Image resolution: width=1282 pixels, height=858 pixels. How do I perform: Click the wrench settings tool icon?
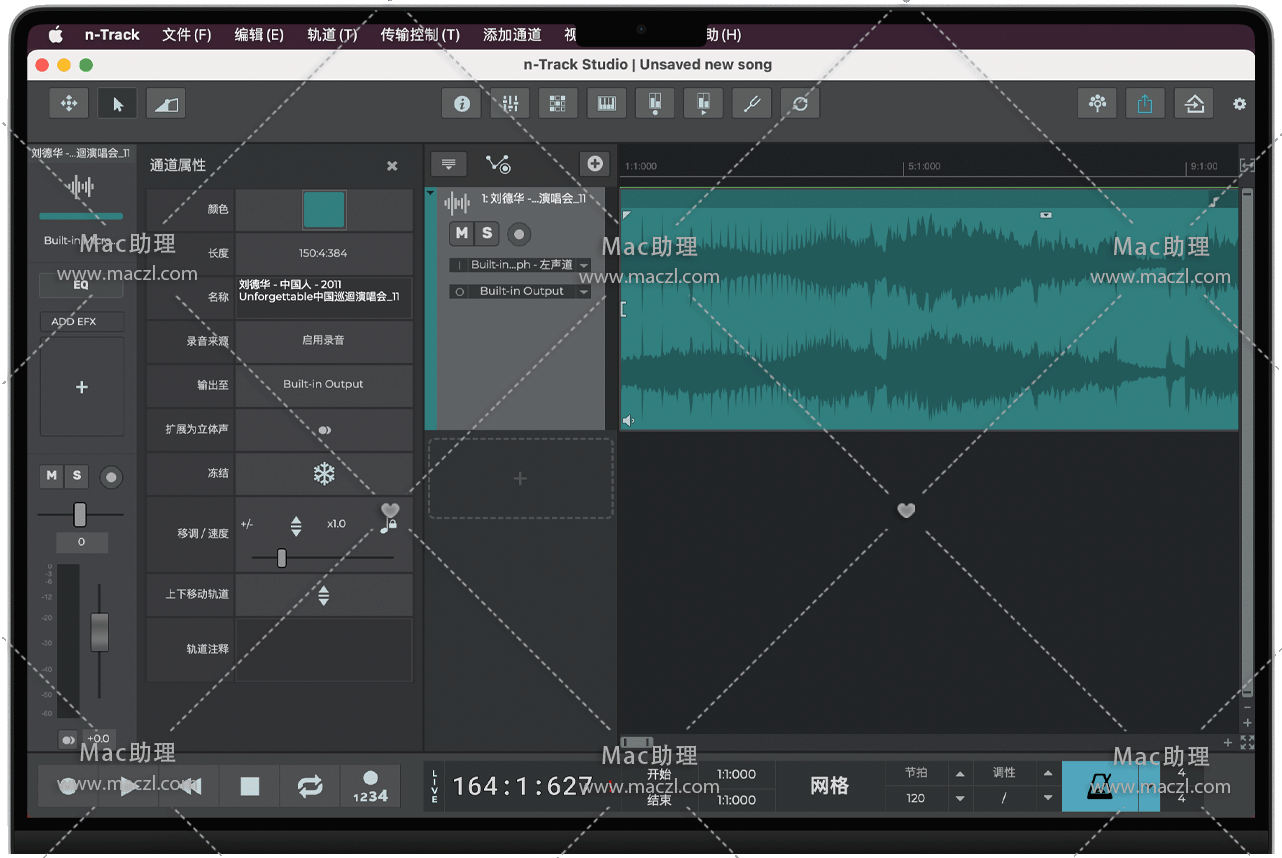click(751, 103)
